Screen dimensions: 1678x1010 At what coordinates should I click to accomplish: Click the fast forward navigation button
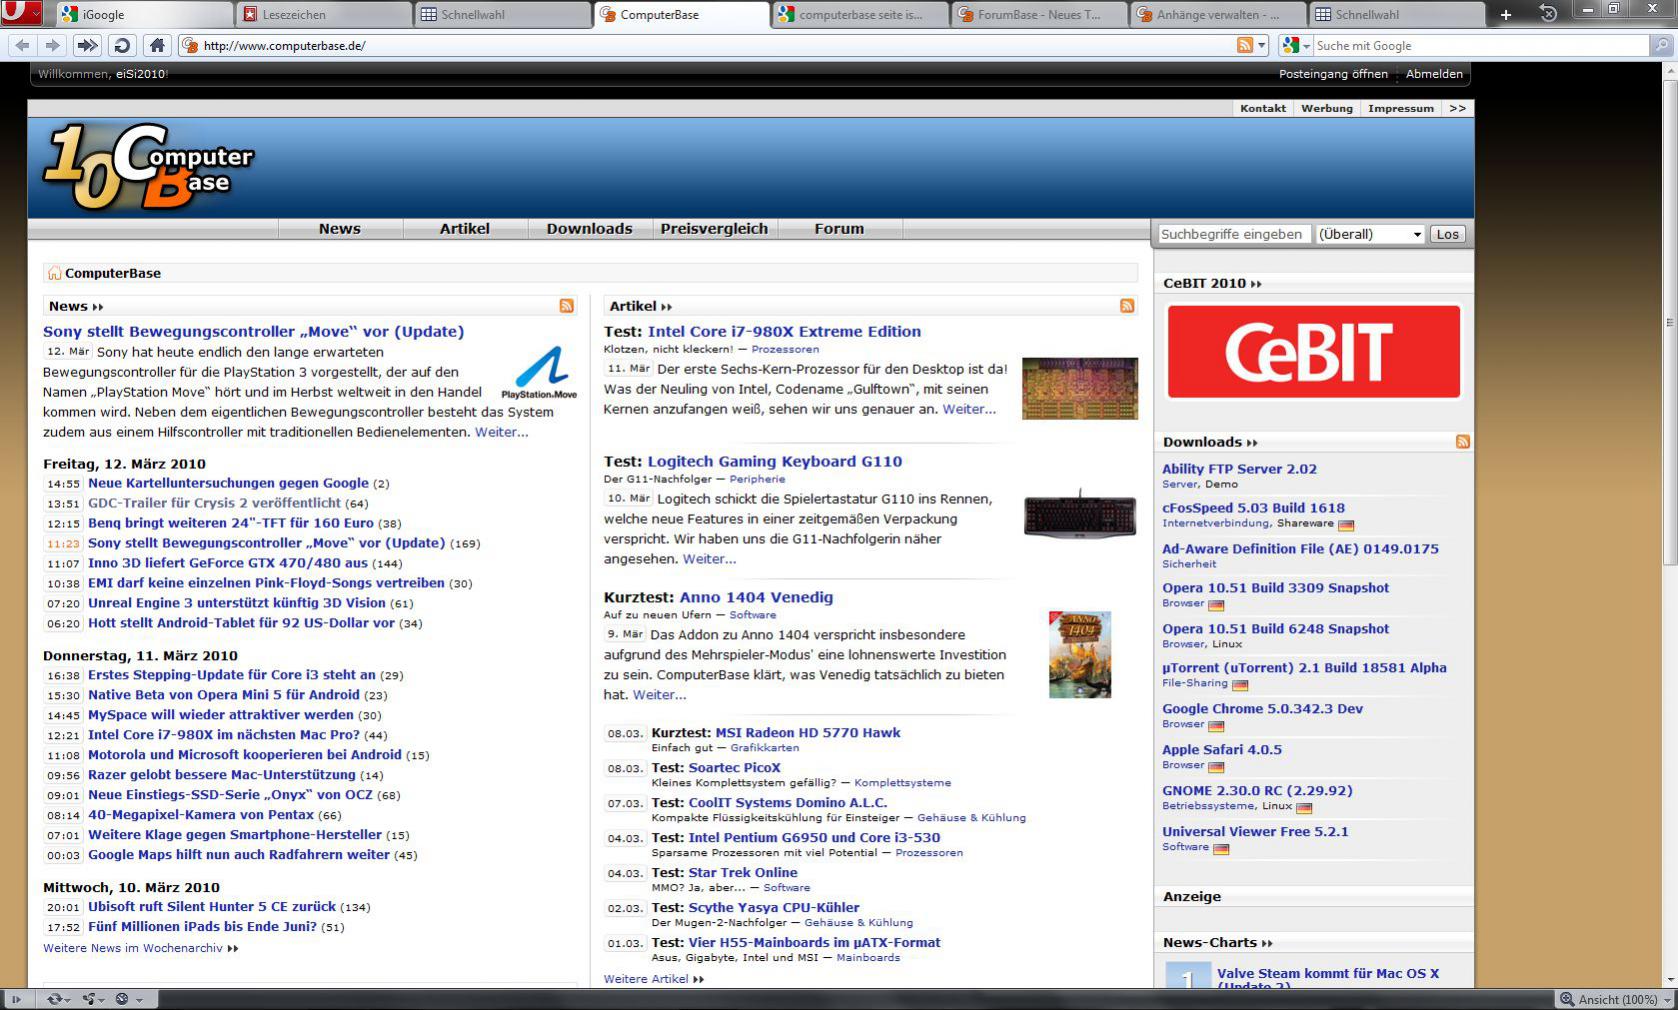click(88, 45)
